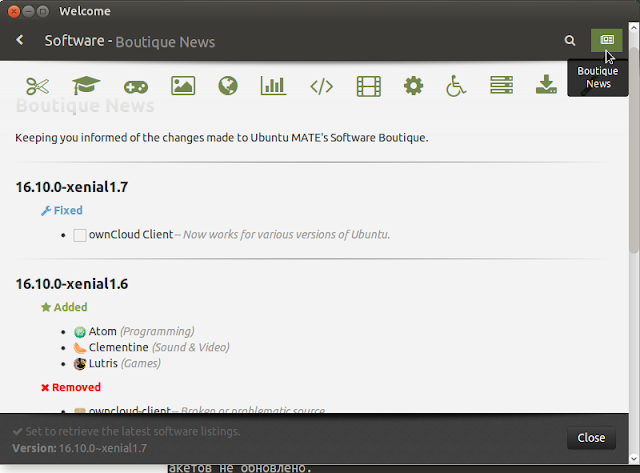The height and width of the screenshot is (473, 640).
Task: Open the Sound & Video film category
Action: pos(369,86)
